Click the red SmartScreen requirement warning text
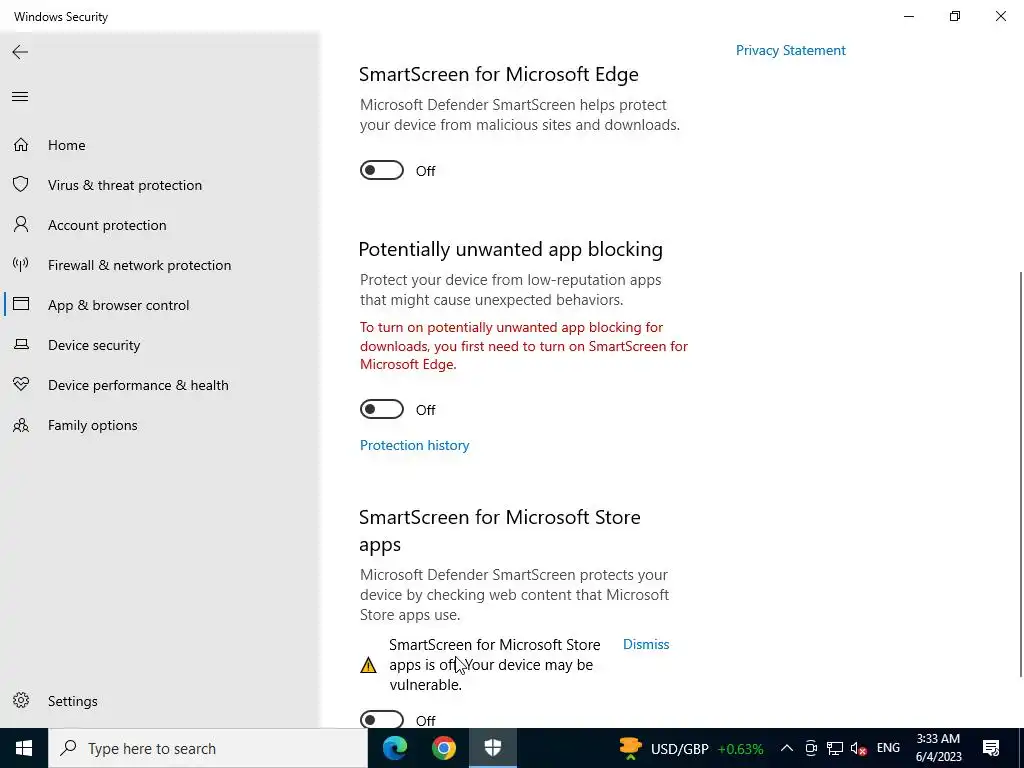Viewport: 1024px width, 768px height. 524,345
